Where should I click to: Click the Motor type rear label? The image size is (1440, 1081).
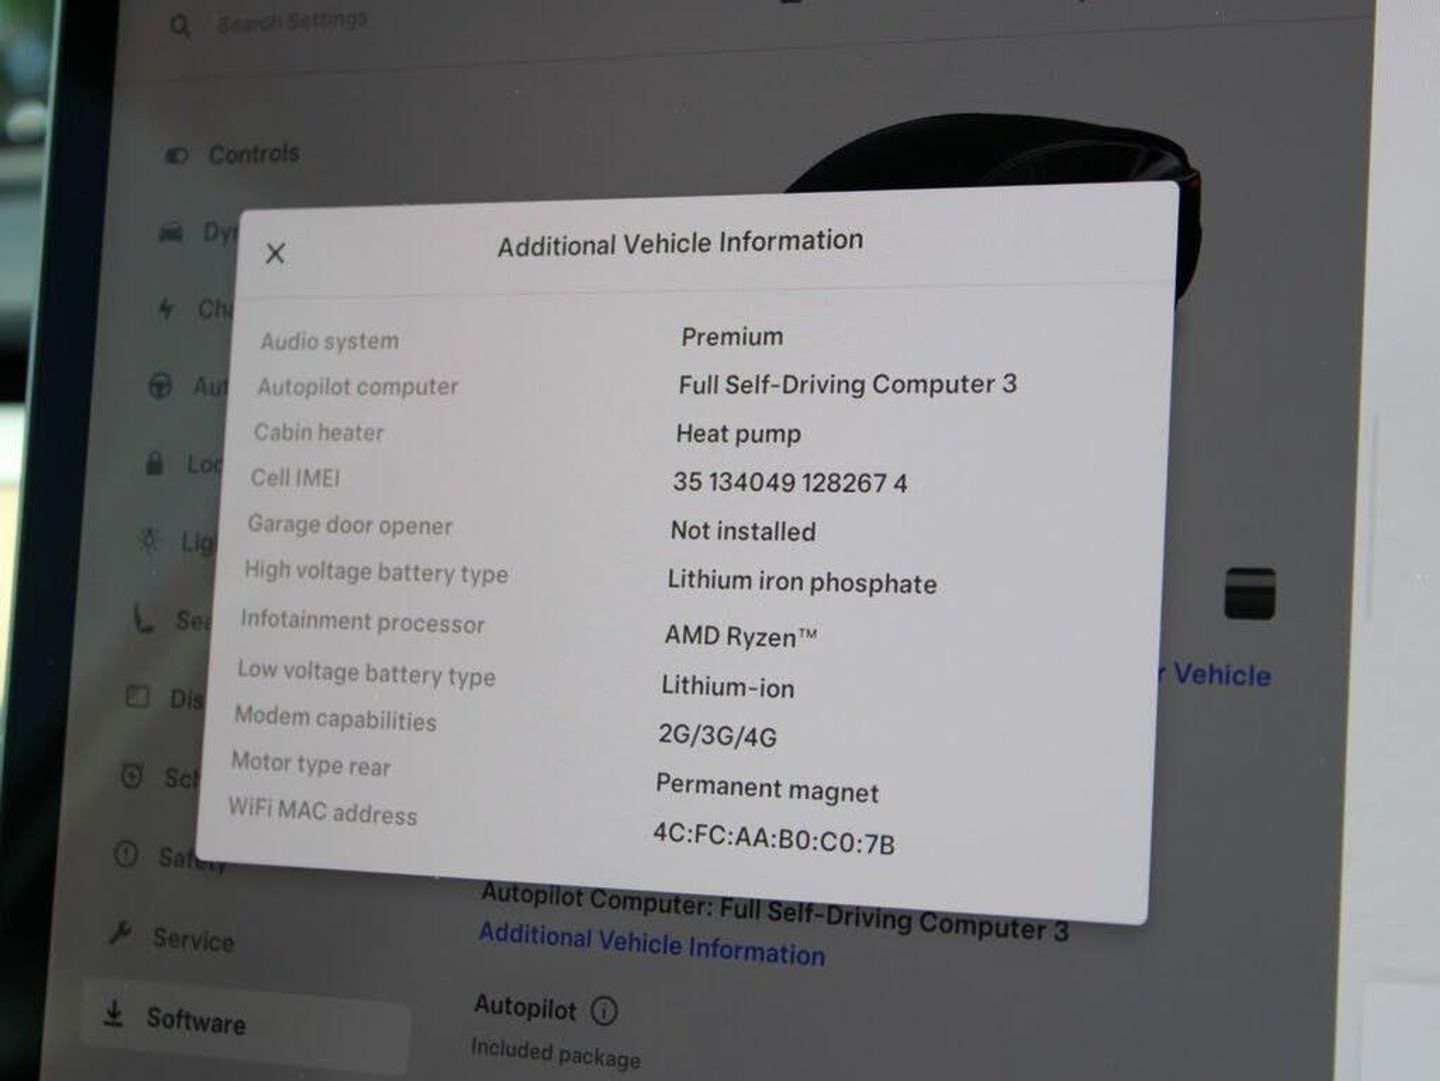pyautogui.click(x=311, y=765)
